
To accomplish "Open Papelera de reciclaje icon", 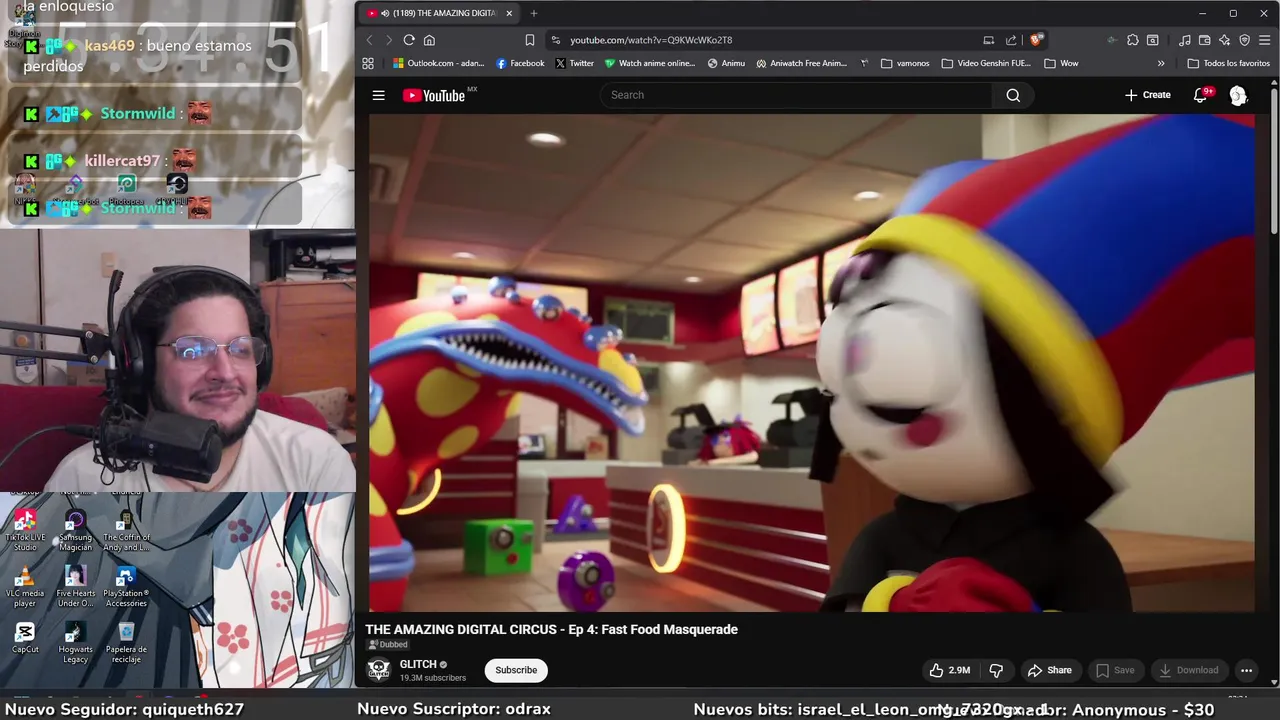I will point(126,642).
